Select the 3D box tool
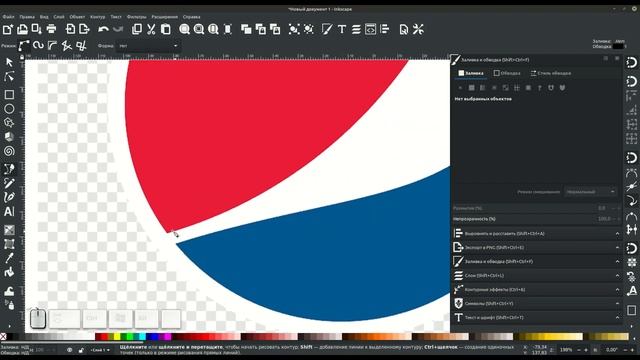The width and height of the screenshot is (640, 360). (9, 137)
